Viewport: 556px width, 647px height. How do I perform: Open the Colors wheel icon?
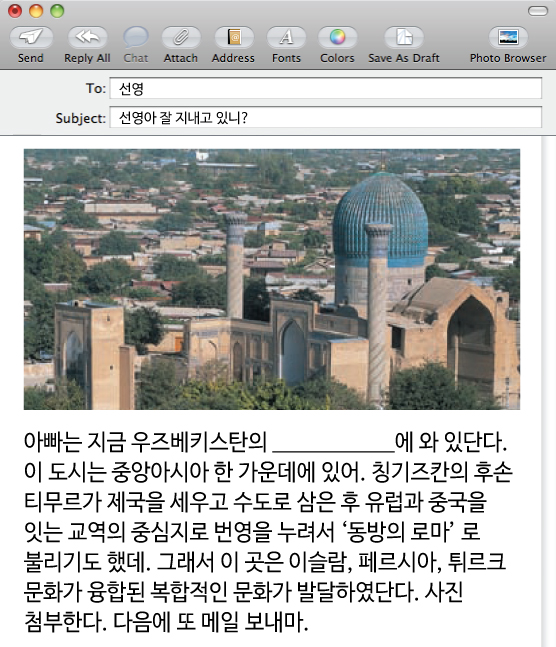pyautogui.click(x=337, y=38)
